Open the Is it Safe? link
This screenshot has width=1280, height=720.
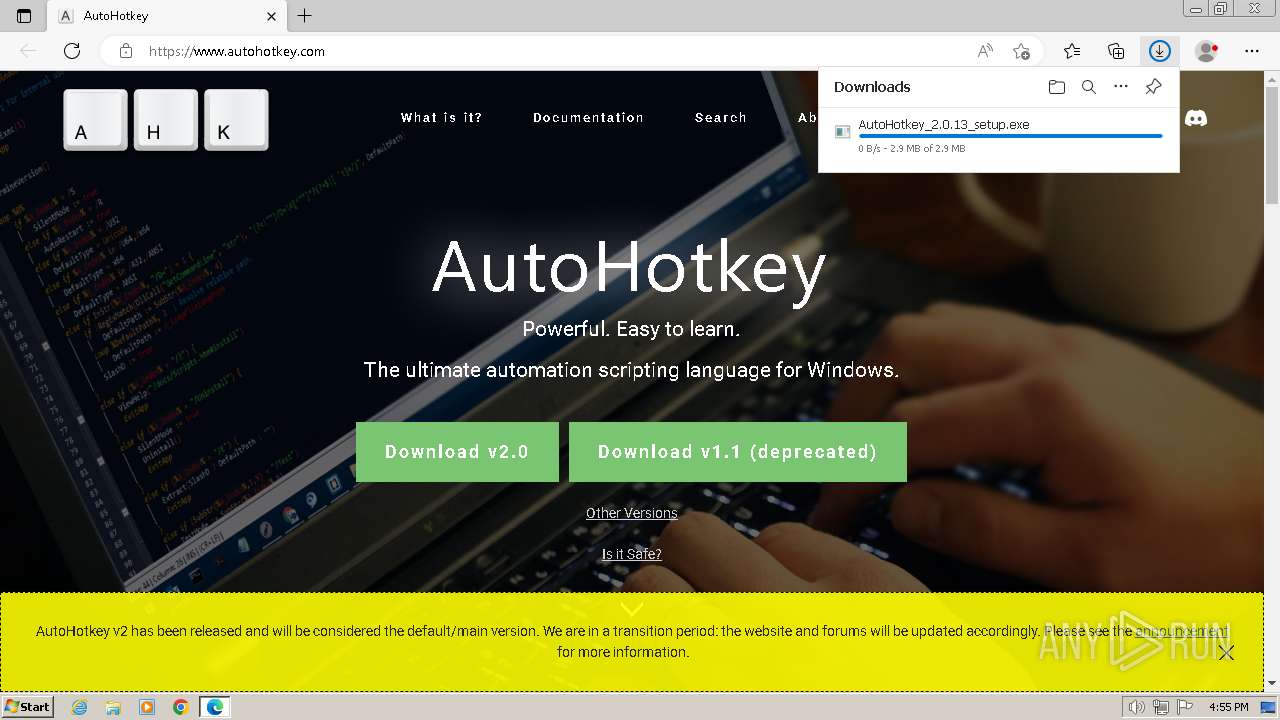point(632,554)
